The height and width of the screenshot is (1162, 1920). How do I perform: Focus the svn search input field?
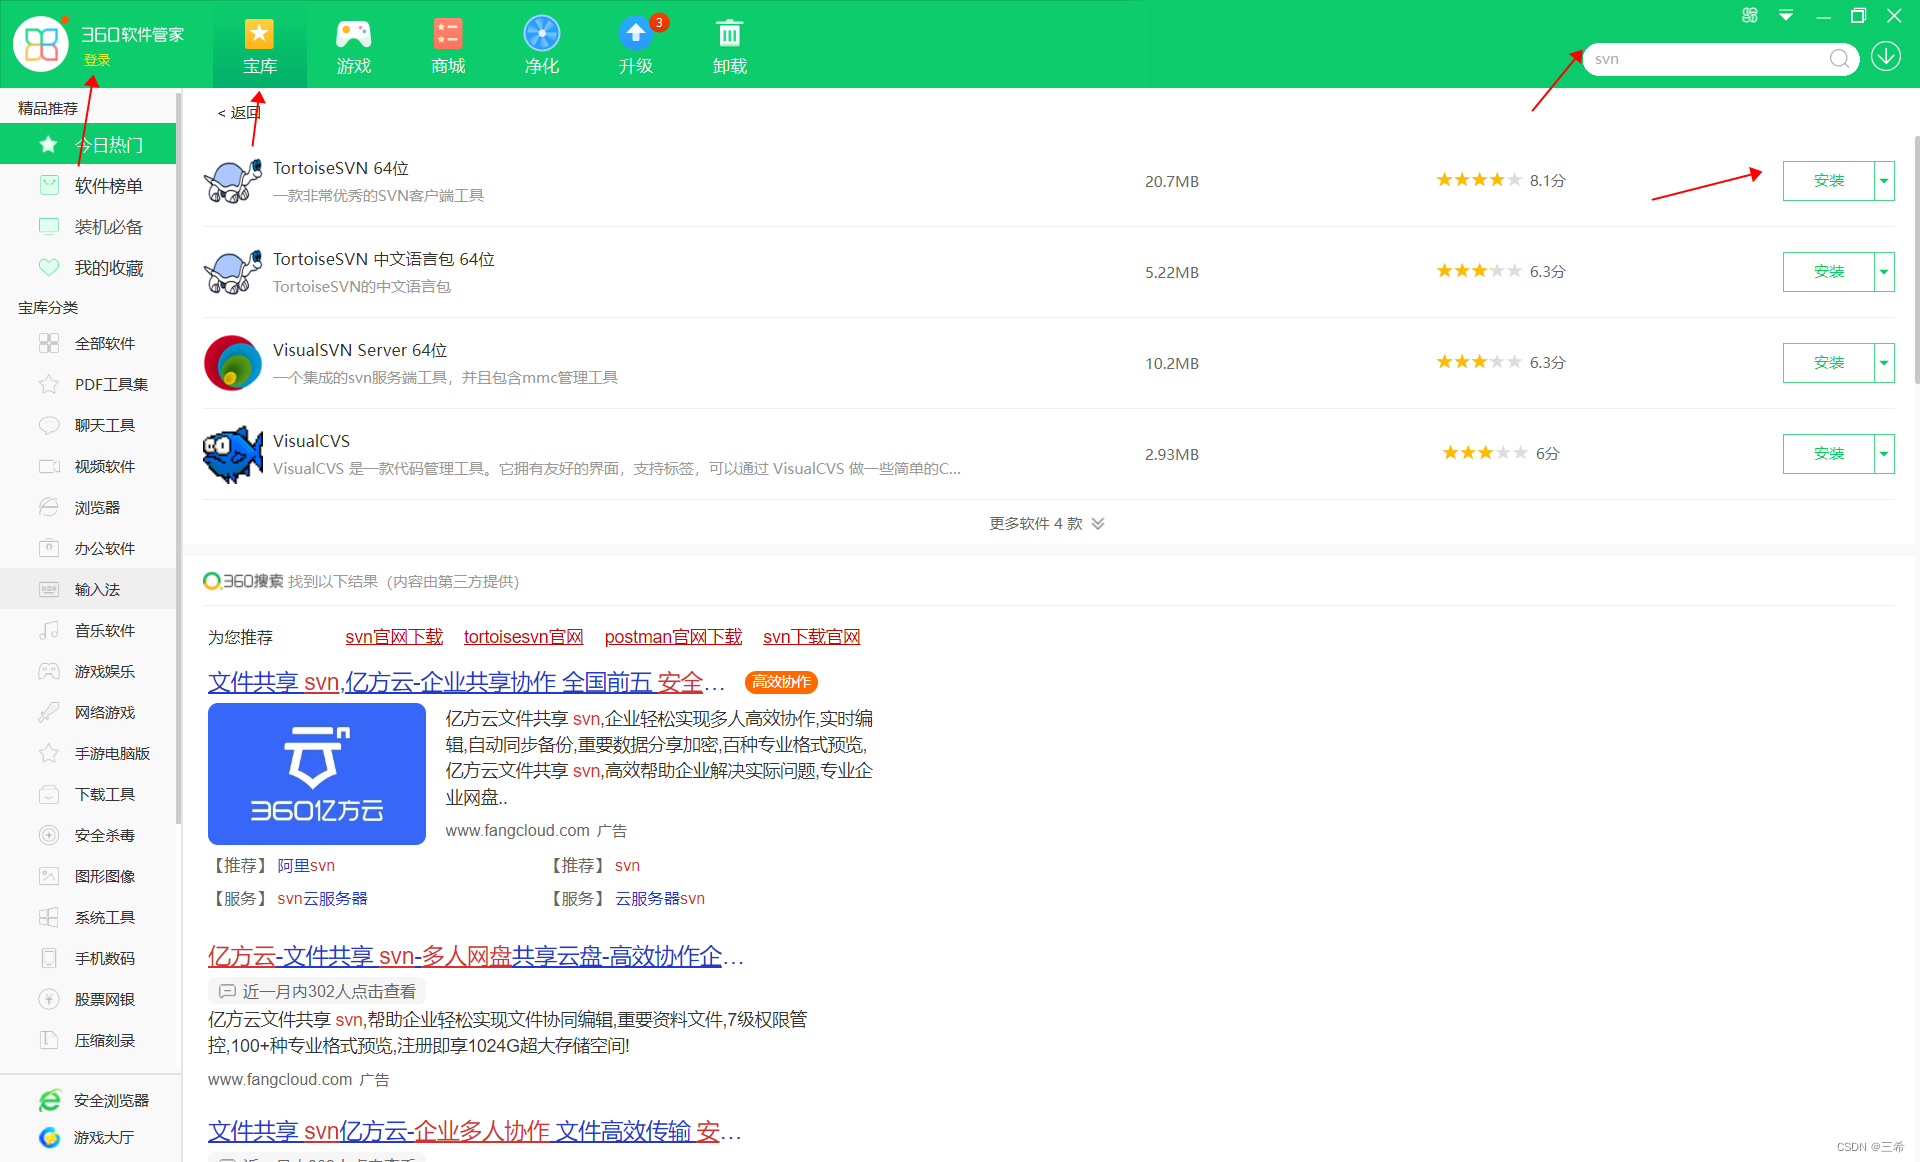pos(1708,59)
